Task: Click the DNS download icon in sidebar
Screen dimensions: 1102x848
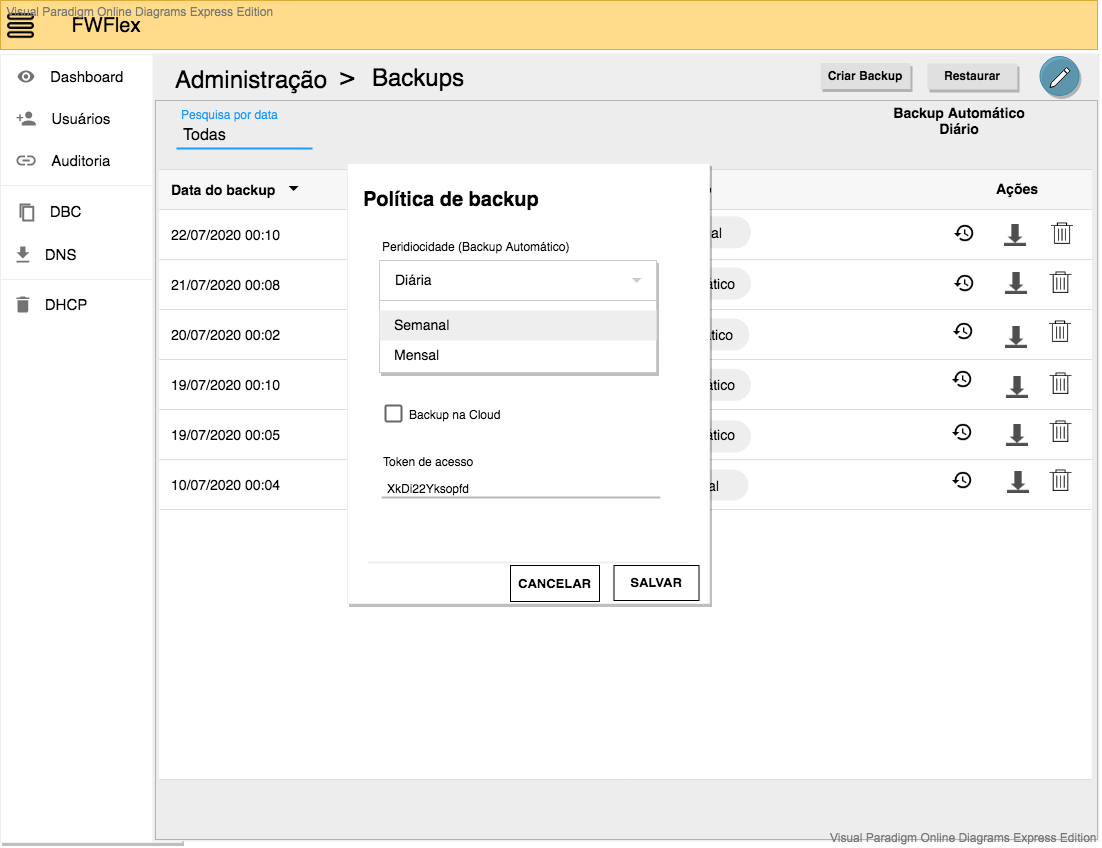Action: (23, 254)
